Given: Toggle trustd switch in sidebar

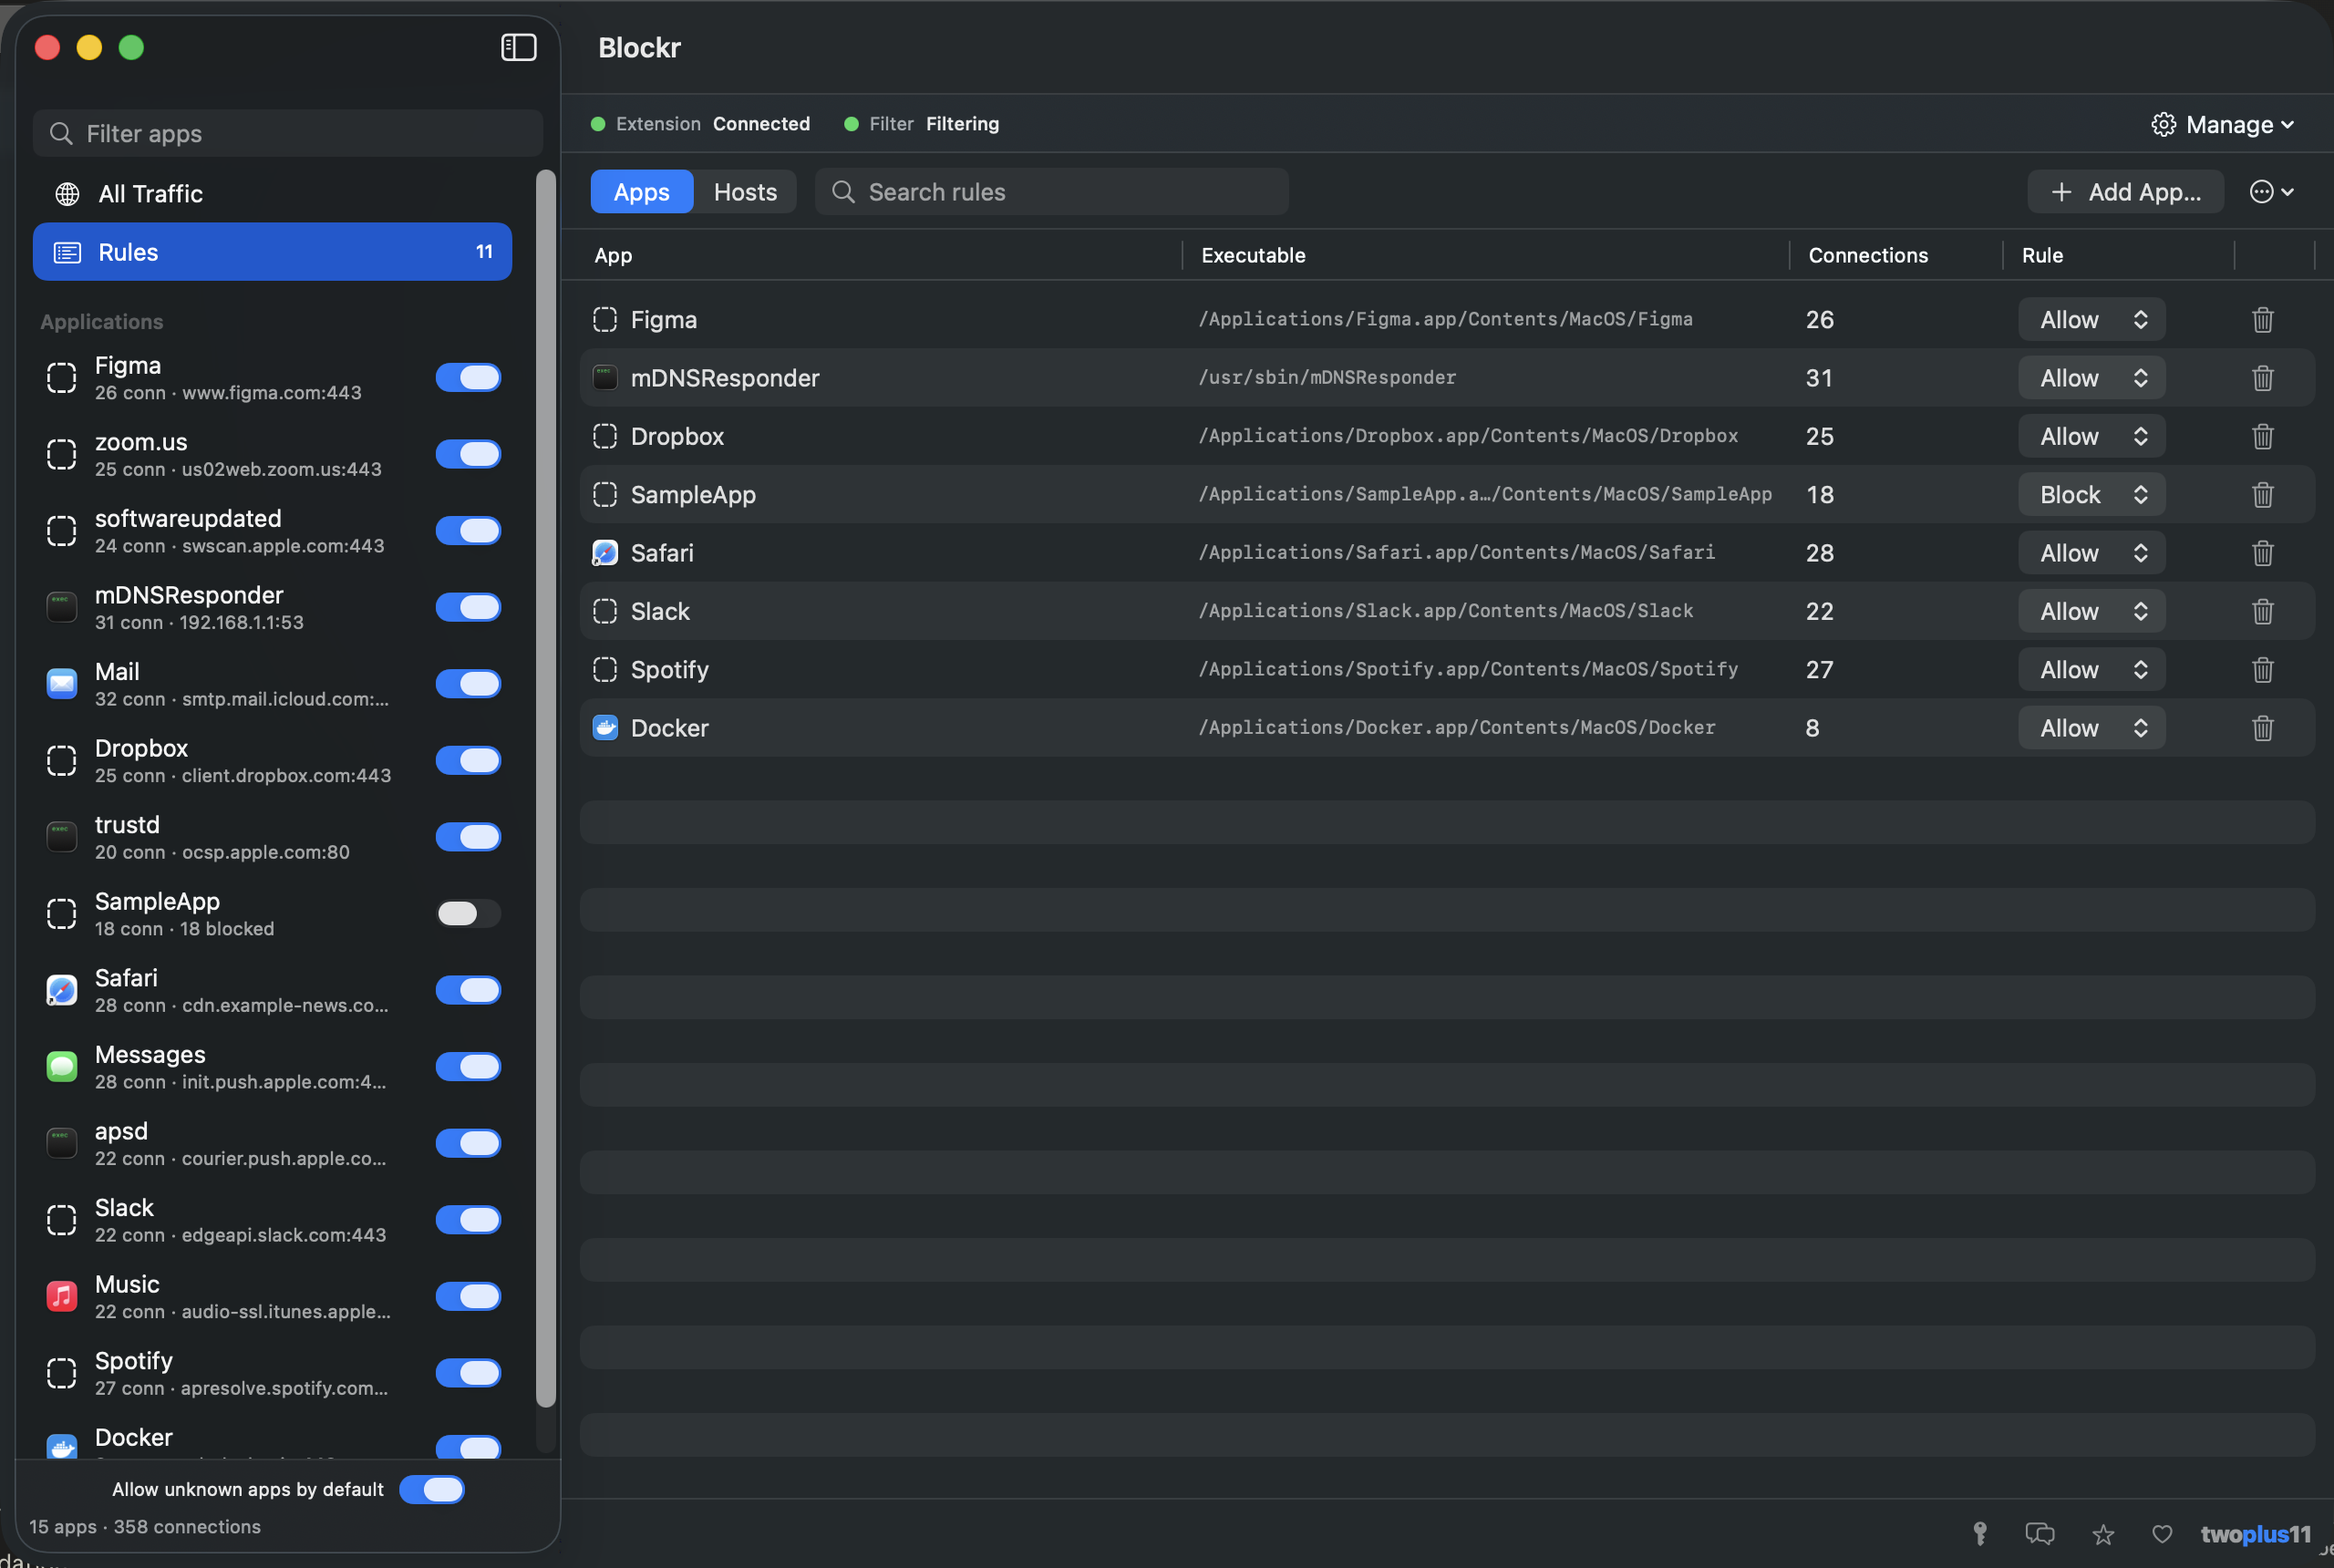Looking at the screenshot, I should tap(468, 837).
